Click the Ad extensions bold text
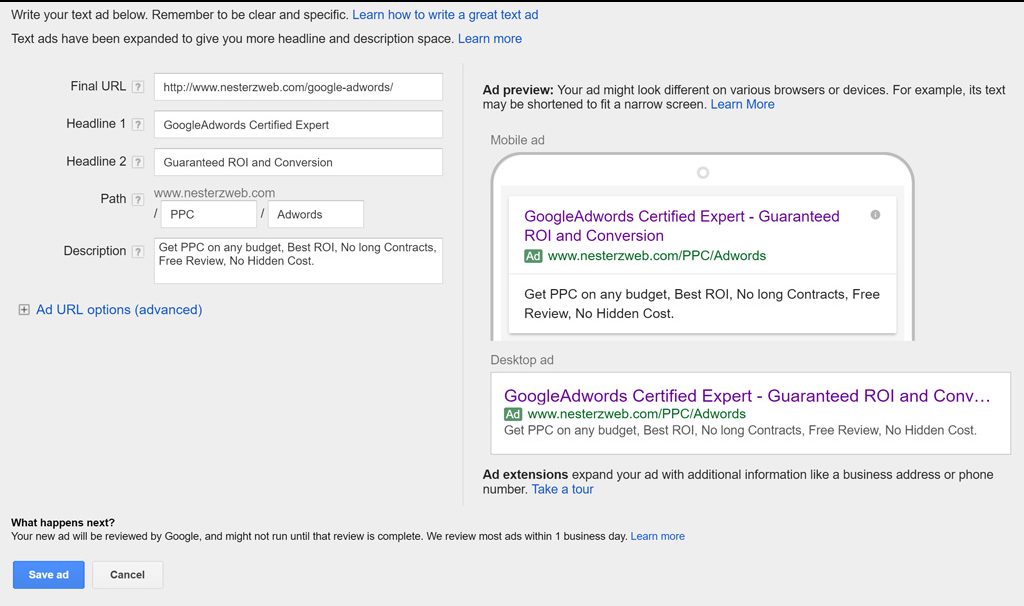The width and height of the screenshot is (1024, 606). click(x=525, y=475)
